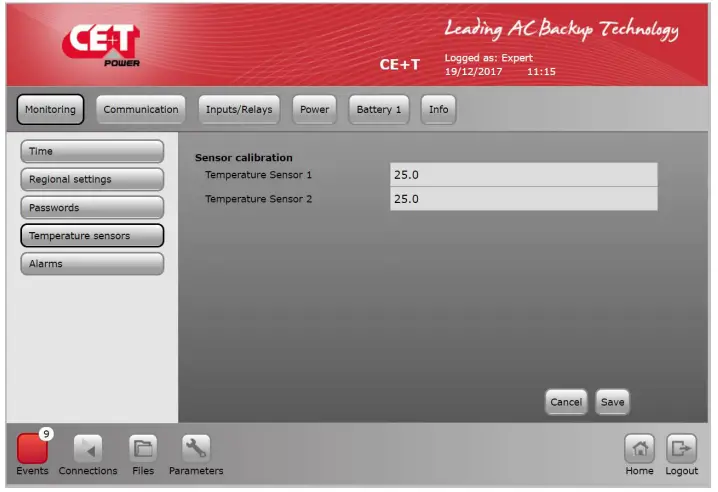Edit the Temperature Sensor 2 value field

(x=523, y=199)
